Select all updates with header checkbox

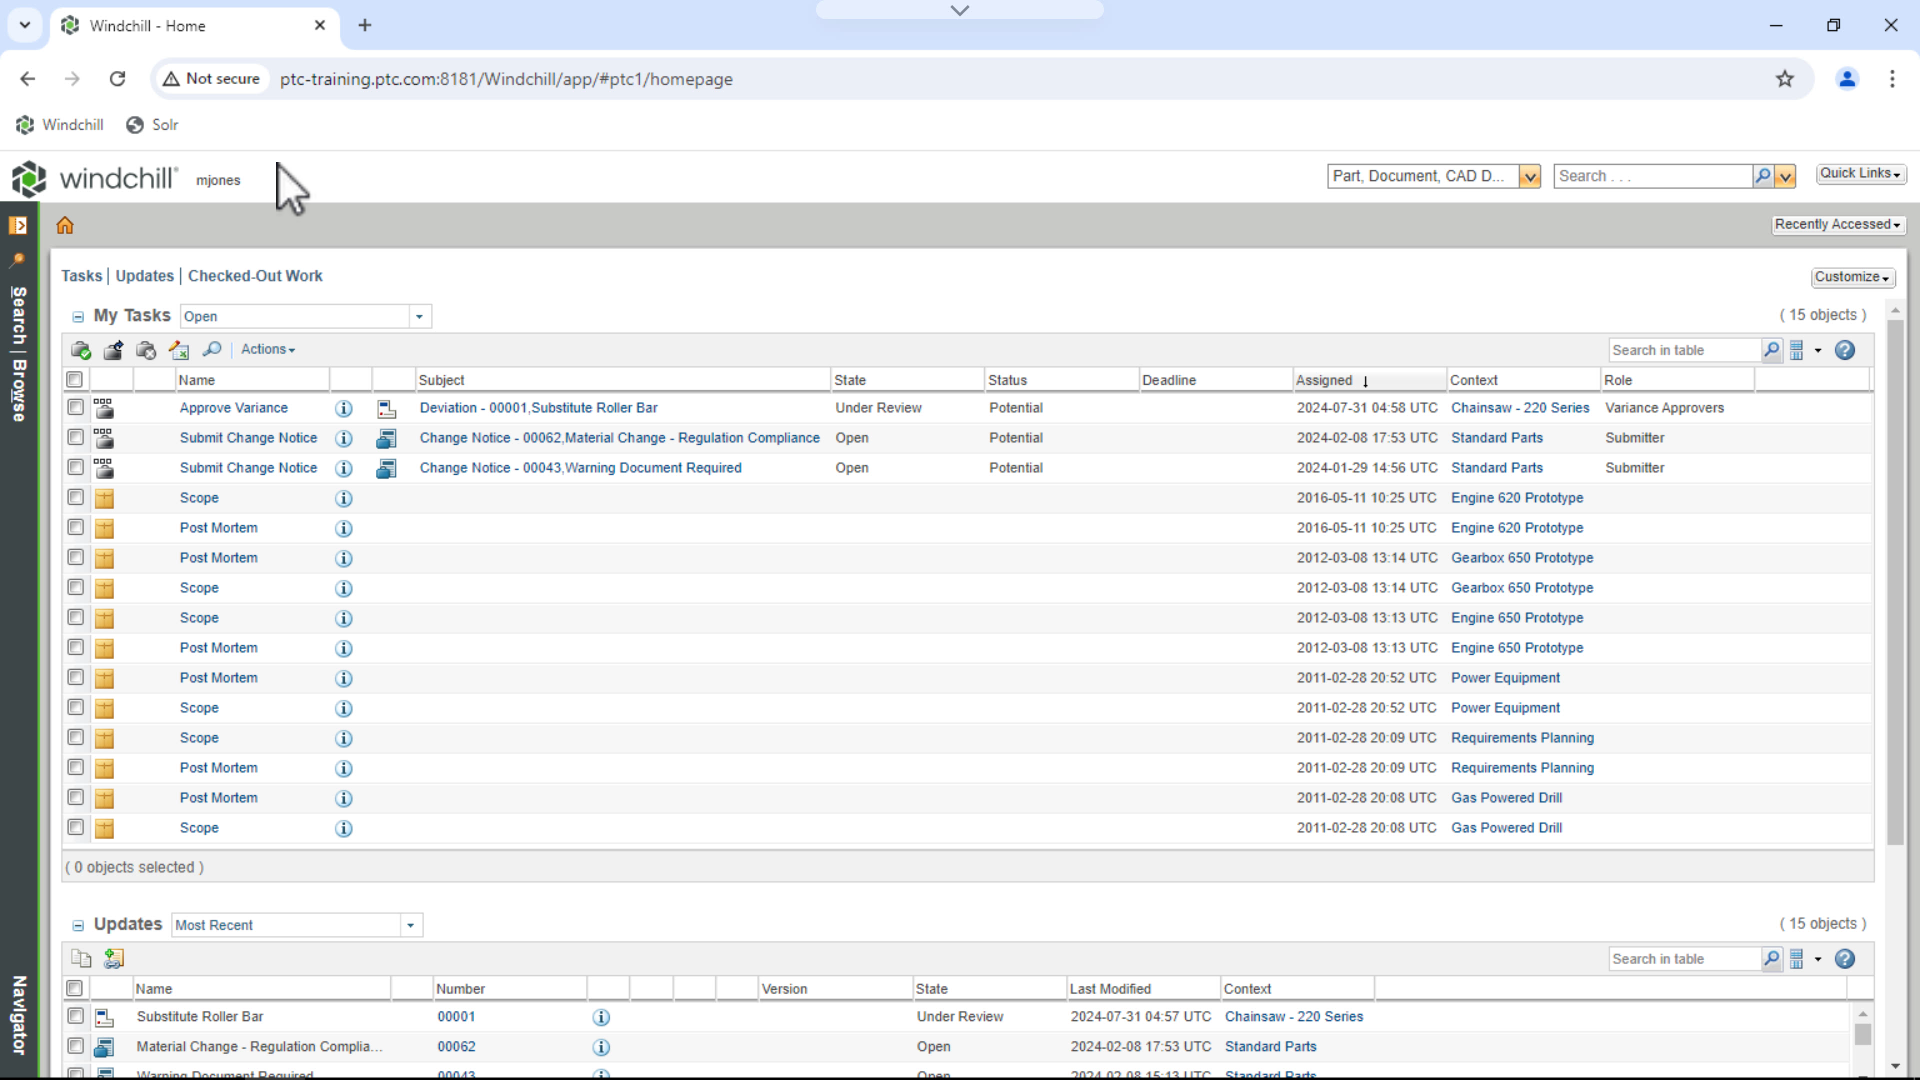[x=75, y=988]
